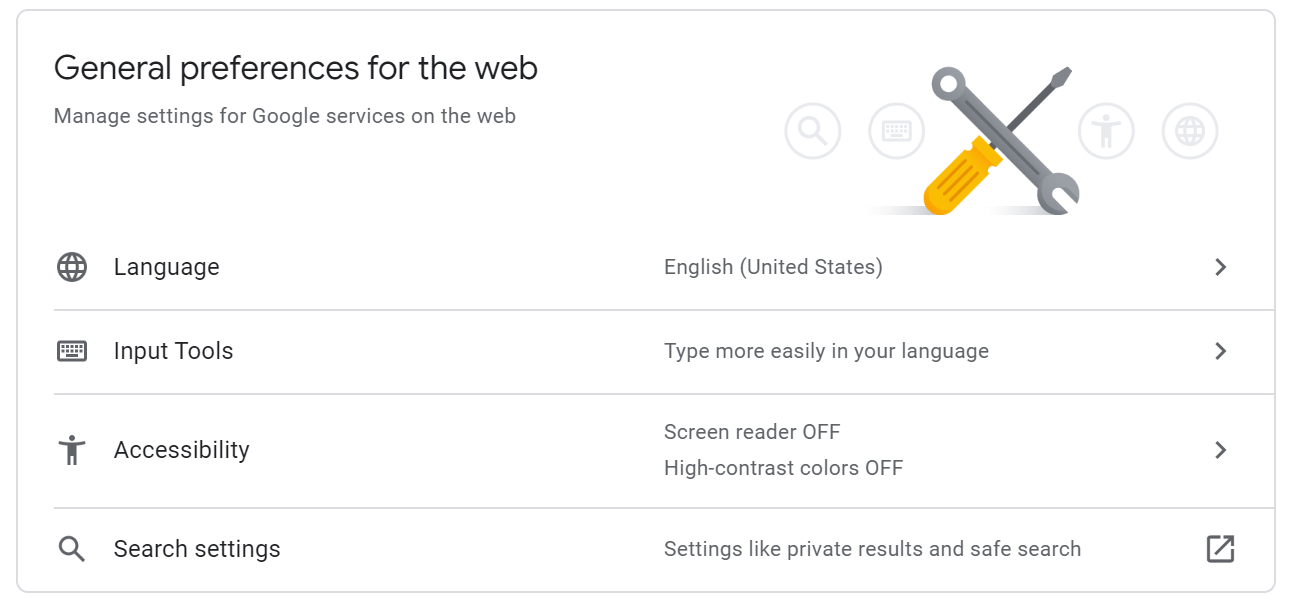
Task: Expand the Input Tools row chevron
Action: (1220, 351)
